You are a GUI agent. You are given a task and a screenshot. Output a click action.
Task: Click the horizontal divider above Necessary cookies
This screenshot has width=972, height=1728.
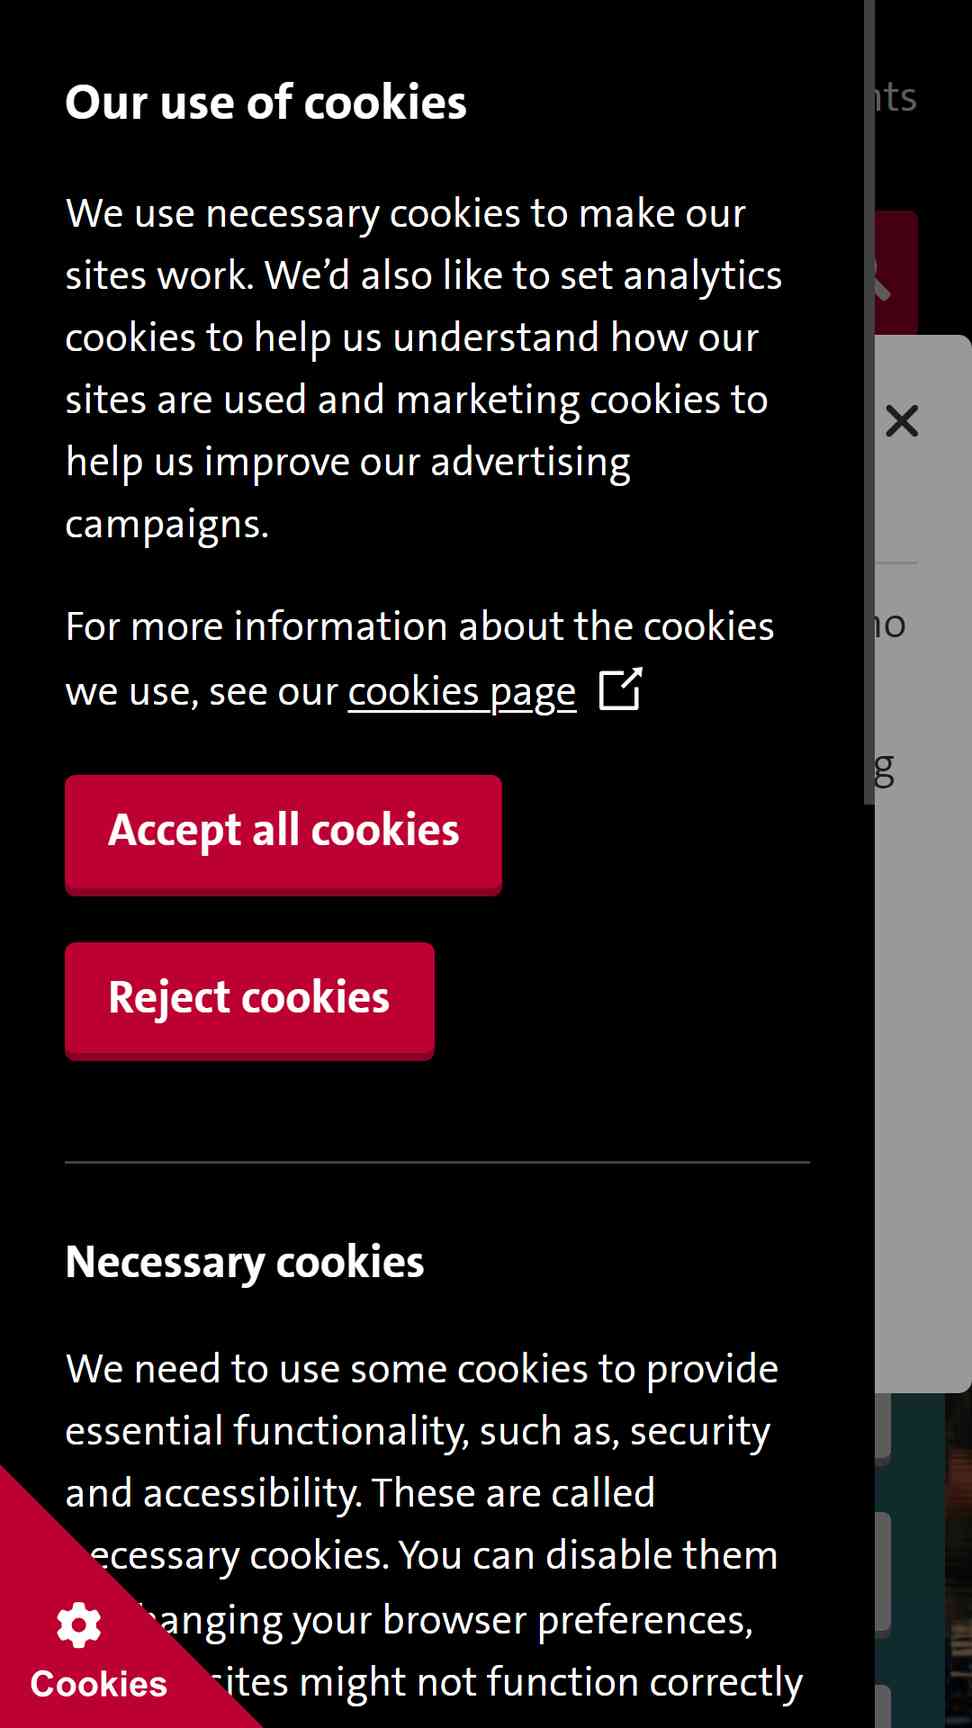[437, 1162]
